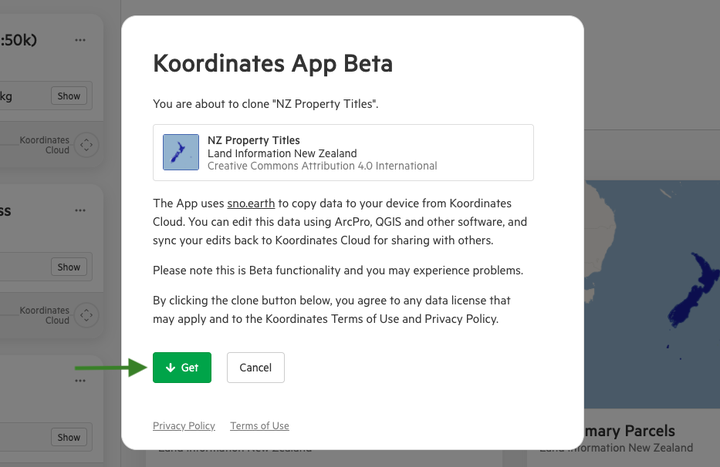The image size is (720, 467).
Task: Cancel the clone dialog
Action: [x=255, y=367]
